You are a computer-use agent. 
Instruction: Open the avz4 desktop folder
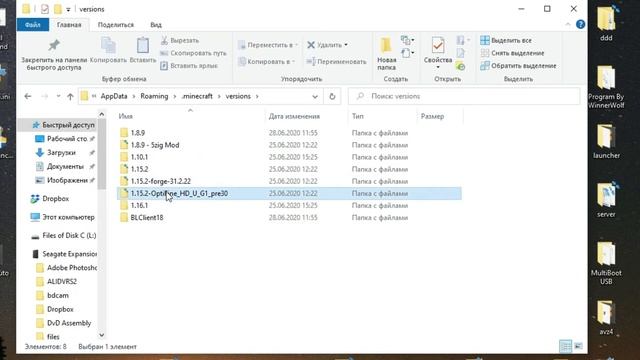(x=606, y=318)
